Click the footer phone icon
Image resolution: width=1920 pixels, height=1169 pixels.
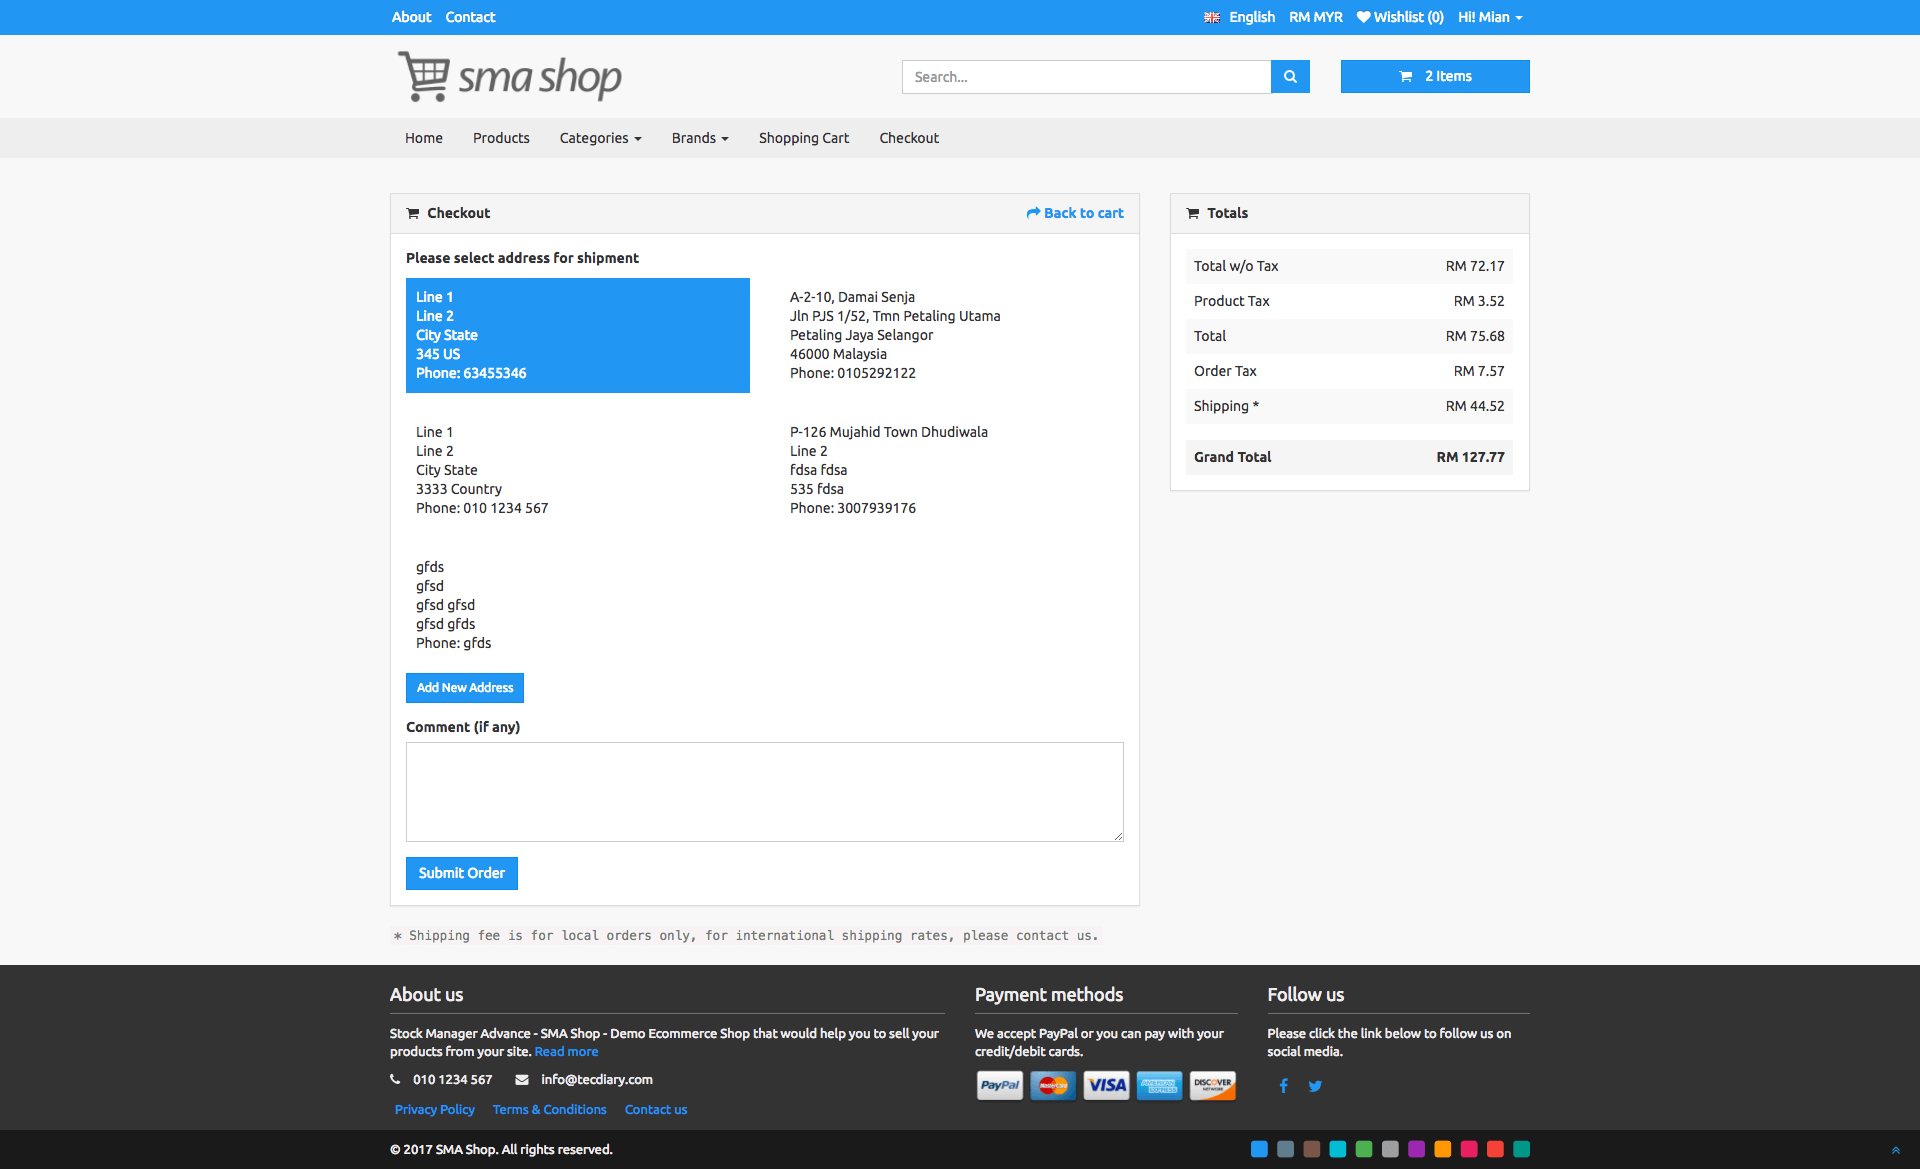coord(395,1080)
